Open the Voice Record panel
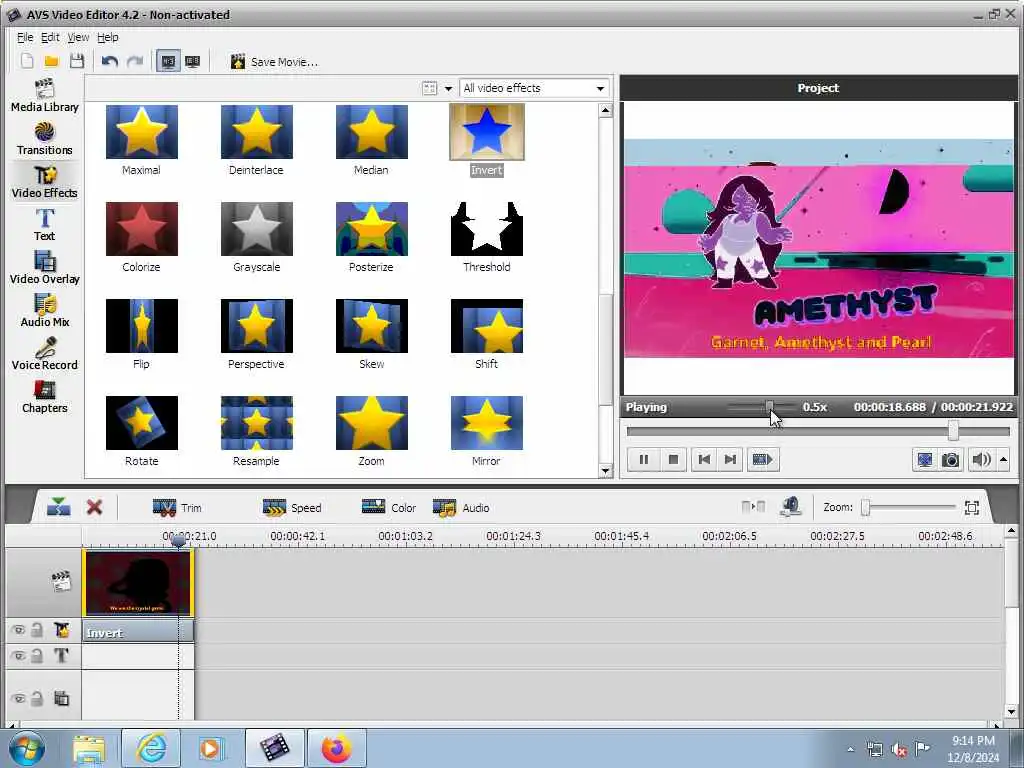This screenshot has width=1024, height=768. (44, 354)
